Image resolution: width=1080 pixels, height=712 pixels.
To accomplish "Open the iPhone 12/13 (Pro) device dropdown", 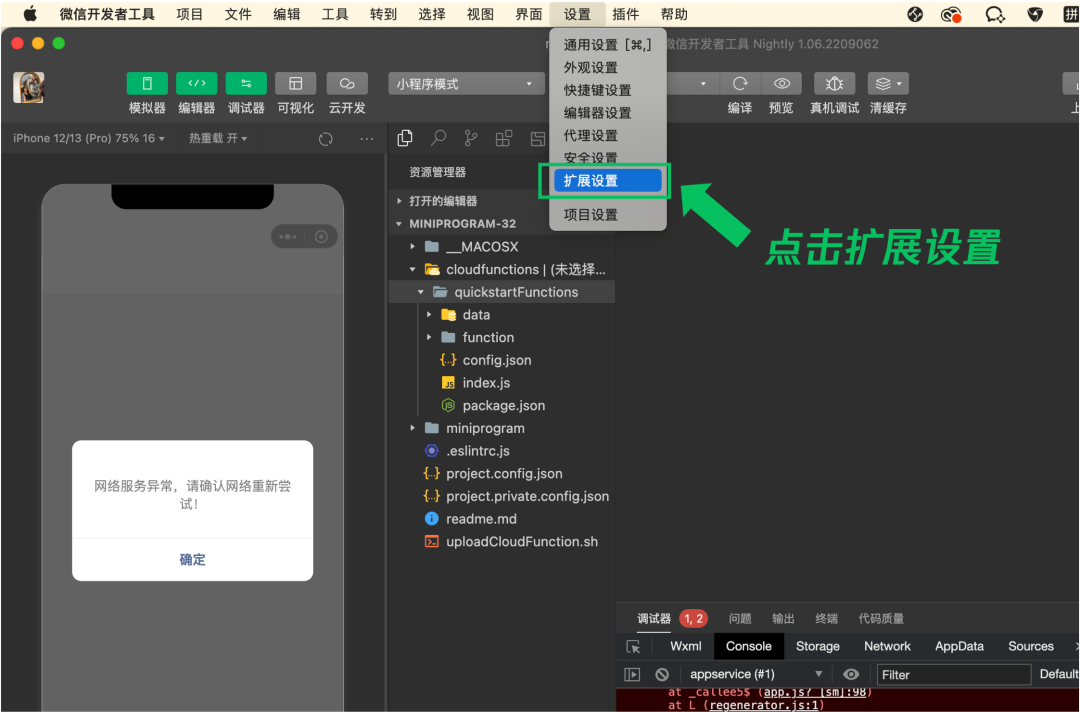I will tap(89, 138).
